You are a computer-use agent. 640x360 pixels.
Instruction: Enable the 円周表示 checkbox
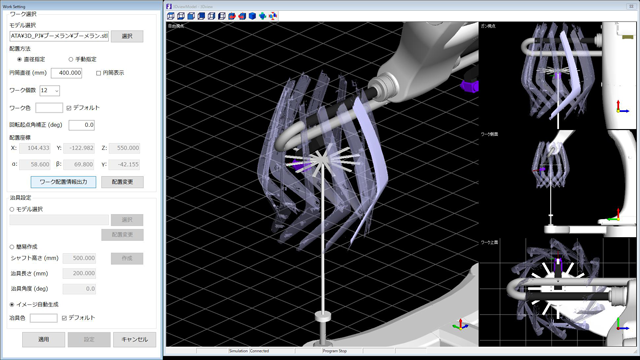click(x=98, y=73)
